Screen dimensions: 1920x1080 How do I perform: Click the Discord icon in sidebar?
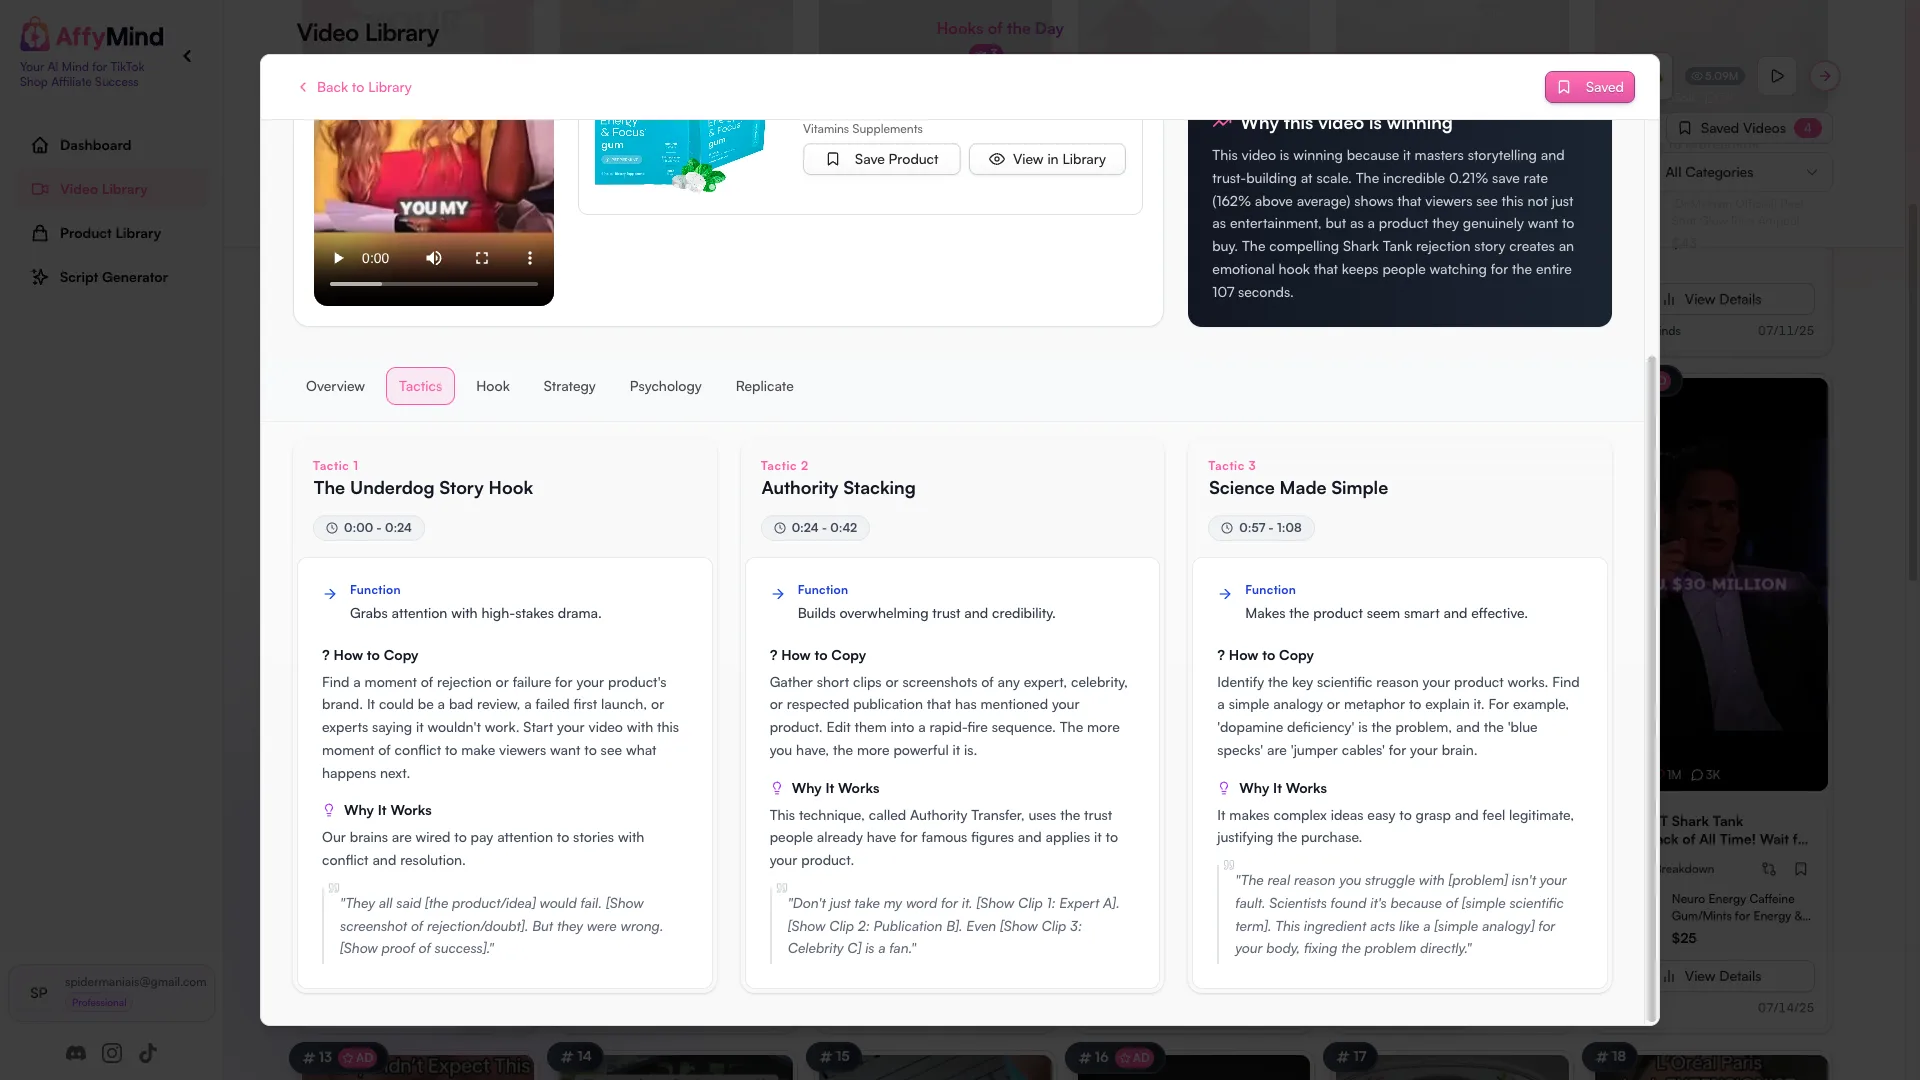(x=76, y=1053)
